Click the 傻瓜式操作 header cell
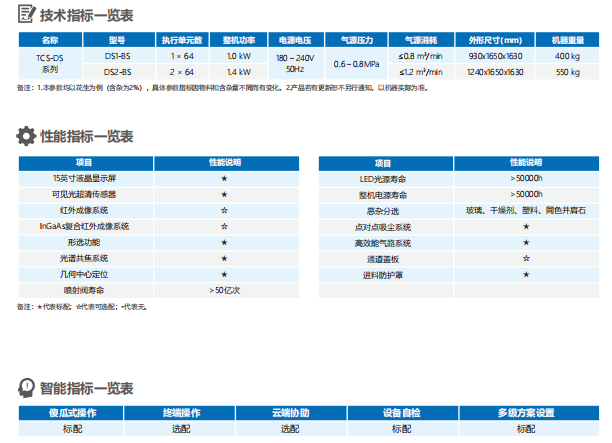612x443 pixels. point(73,412)
